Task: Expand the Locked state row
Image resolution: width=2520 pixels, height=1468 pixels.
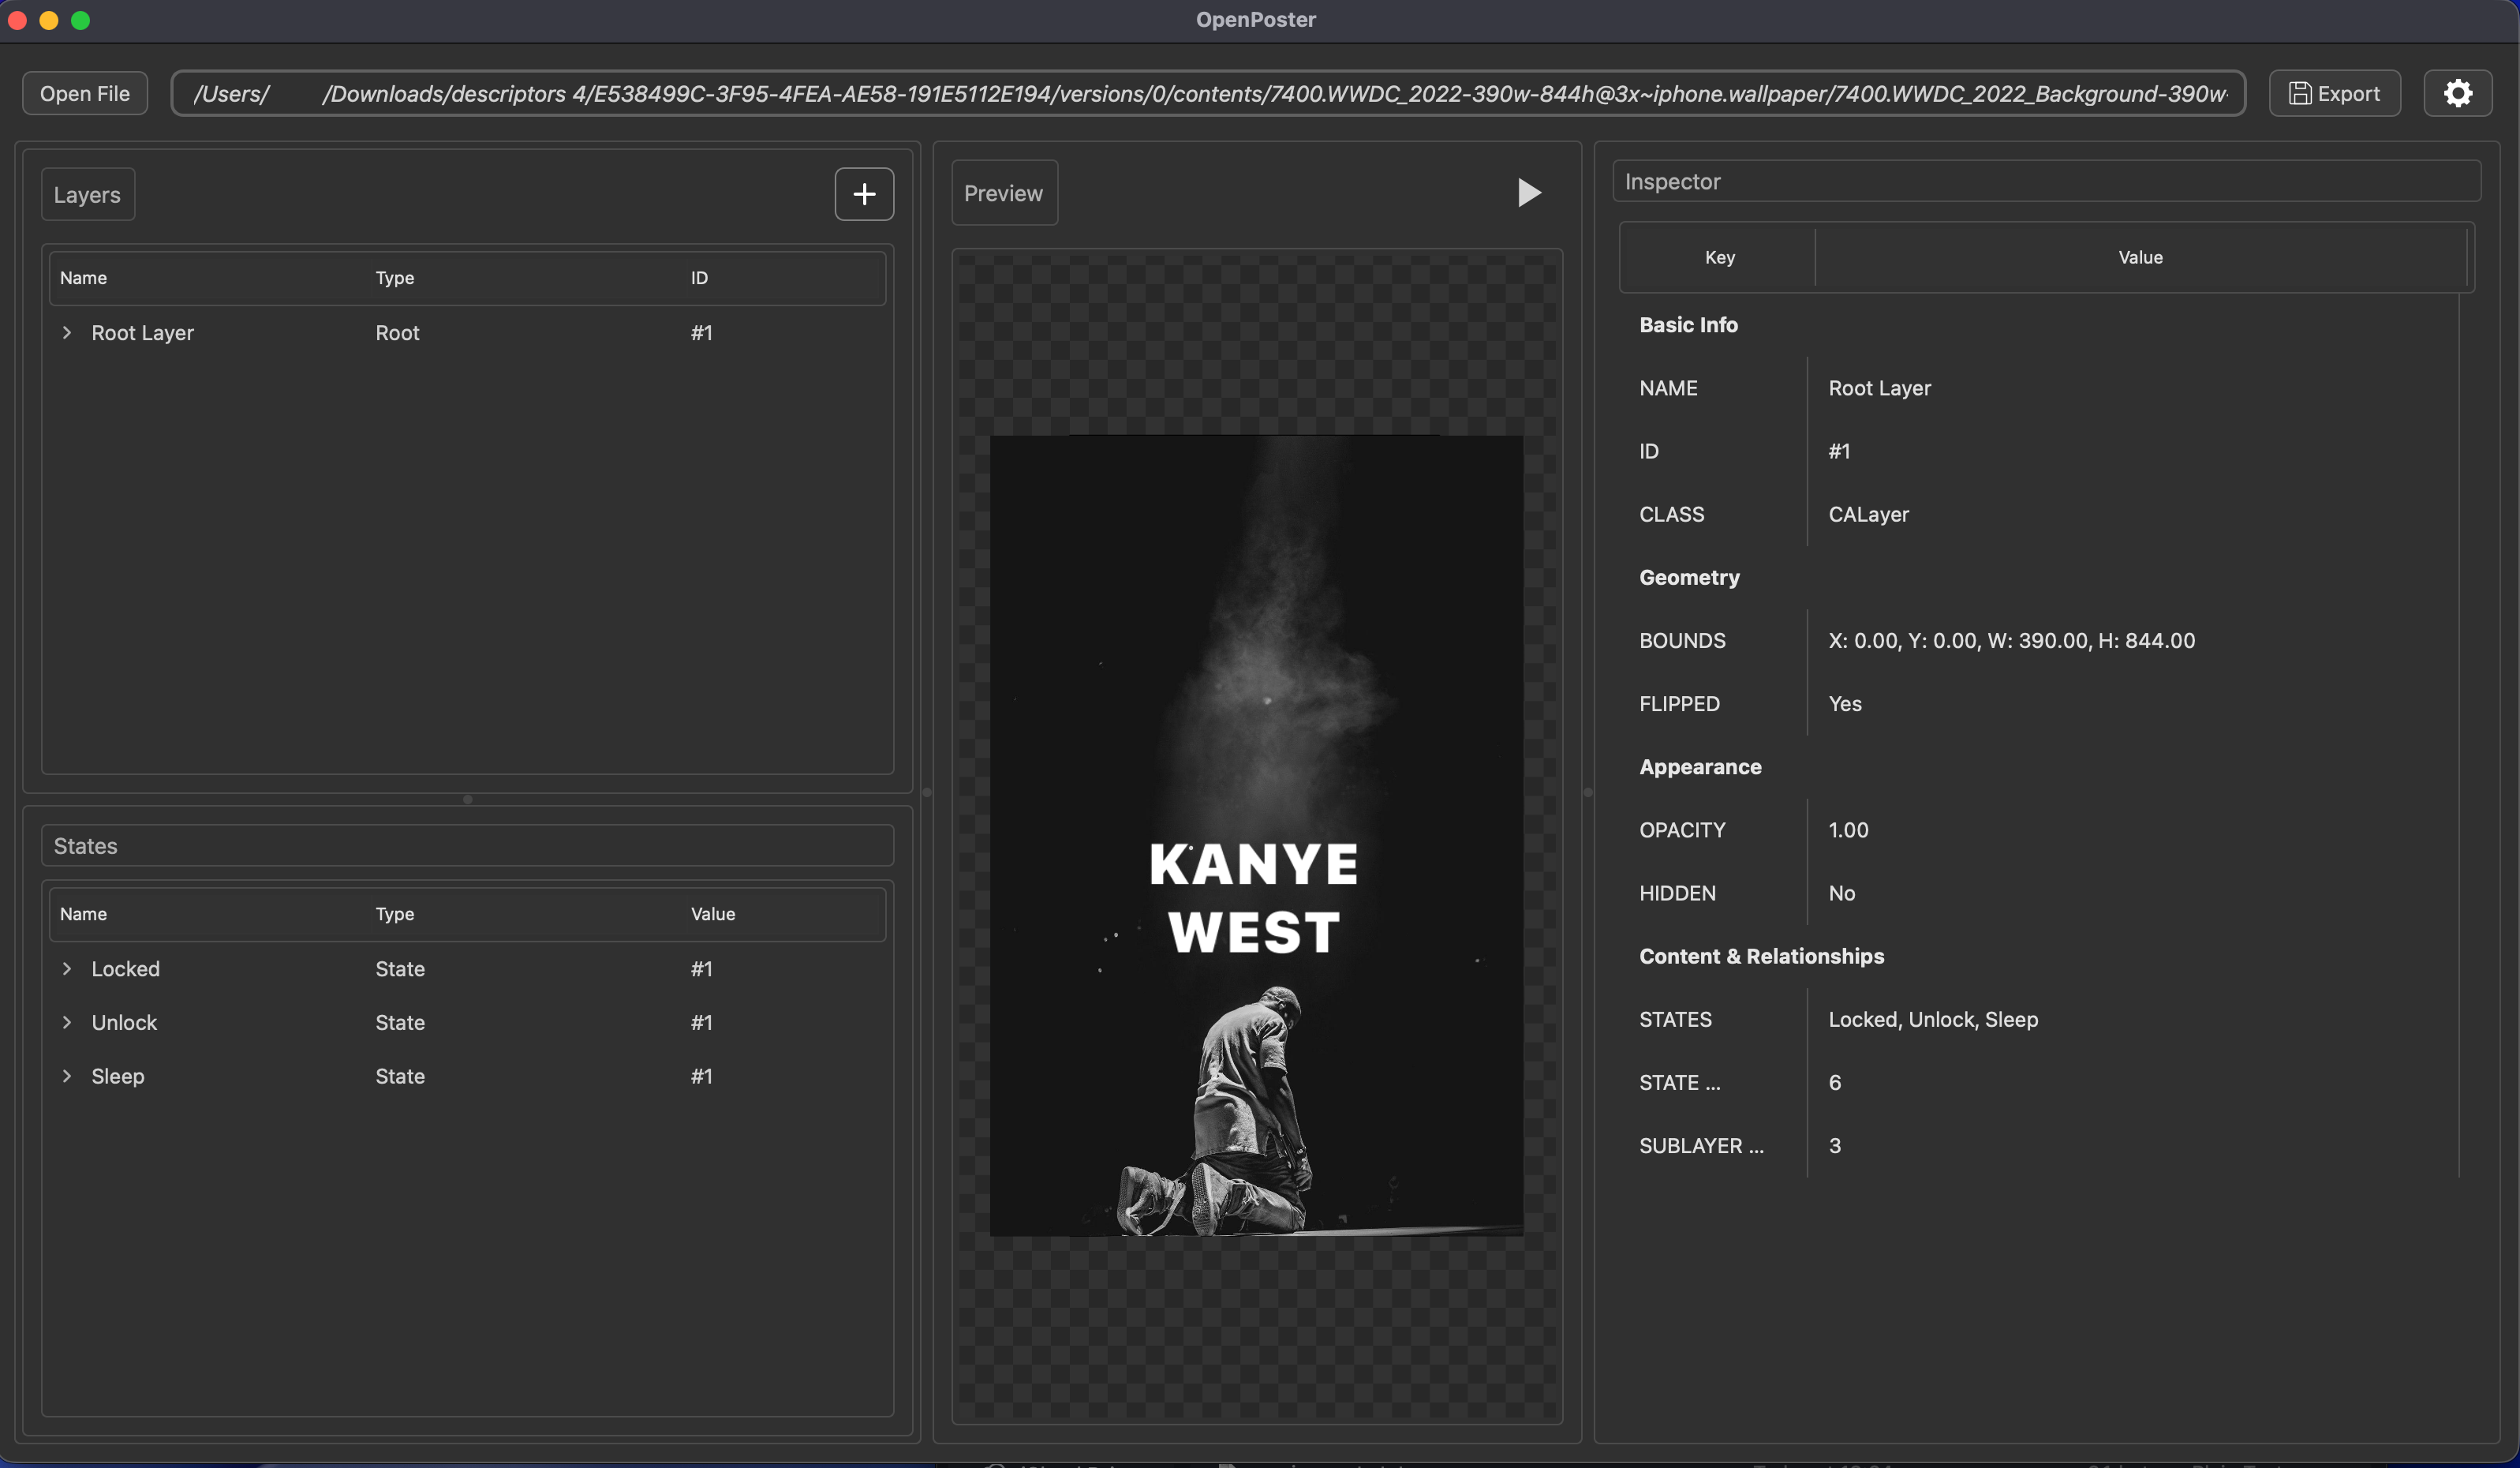Action: coord(67,968)
